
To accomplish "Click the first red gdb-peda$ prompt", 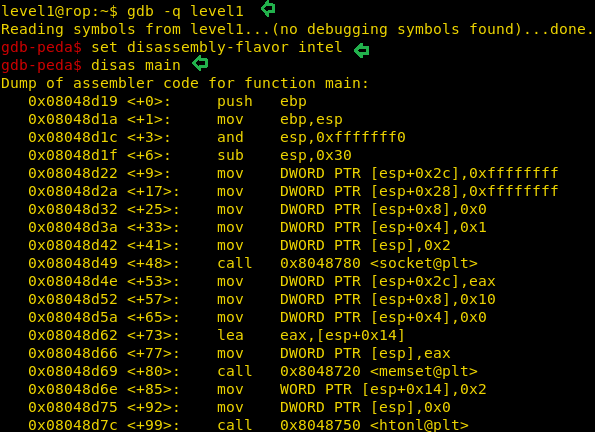I will (x=41, y=47).
